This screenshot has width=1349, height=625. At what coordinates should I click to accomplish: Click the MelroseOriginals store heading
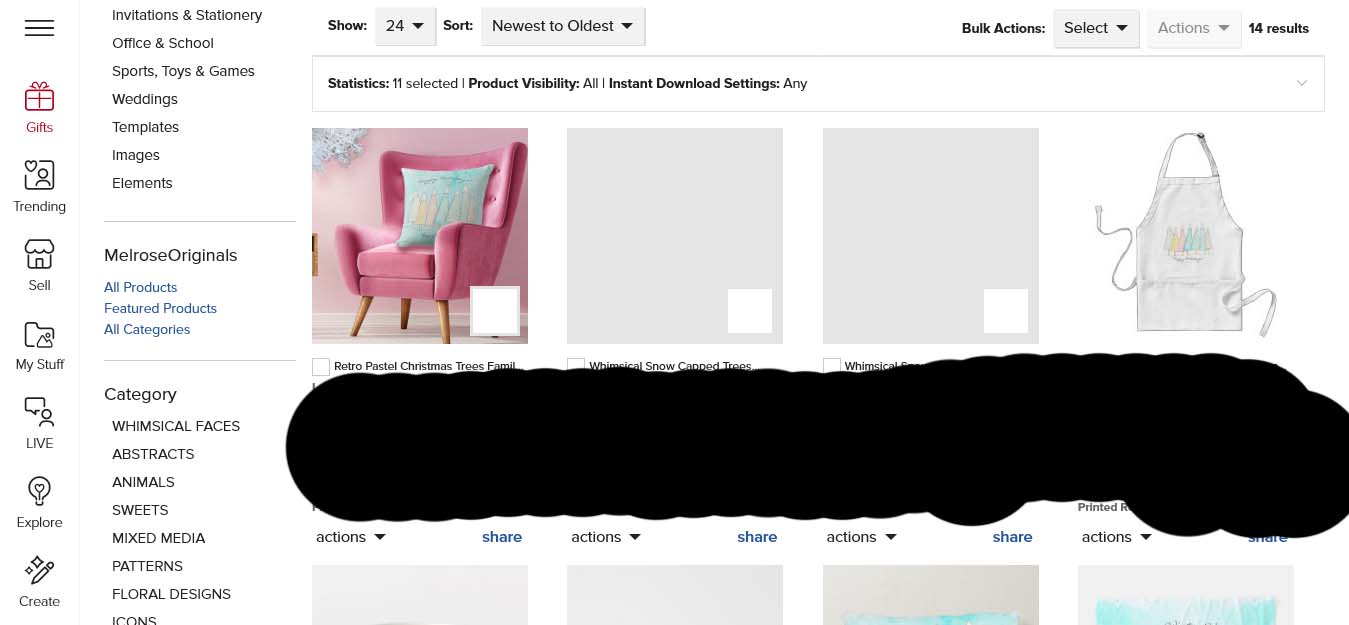pos(171,255)
